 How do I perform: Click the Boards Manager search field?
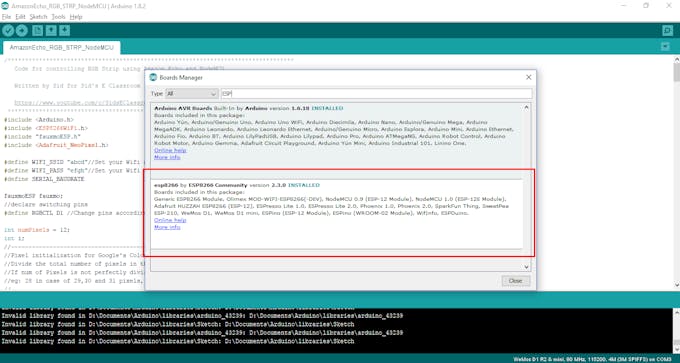pos(376,94)
